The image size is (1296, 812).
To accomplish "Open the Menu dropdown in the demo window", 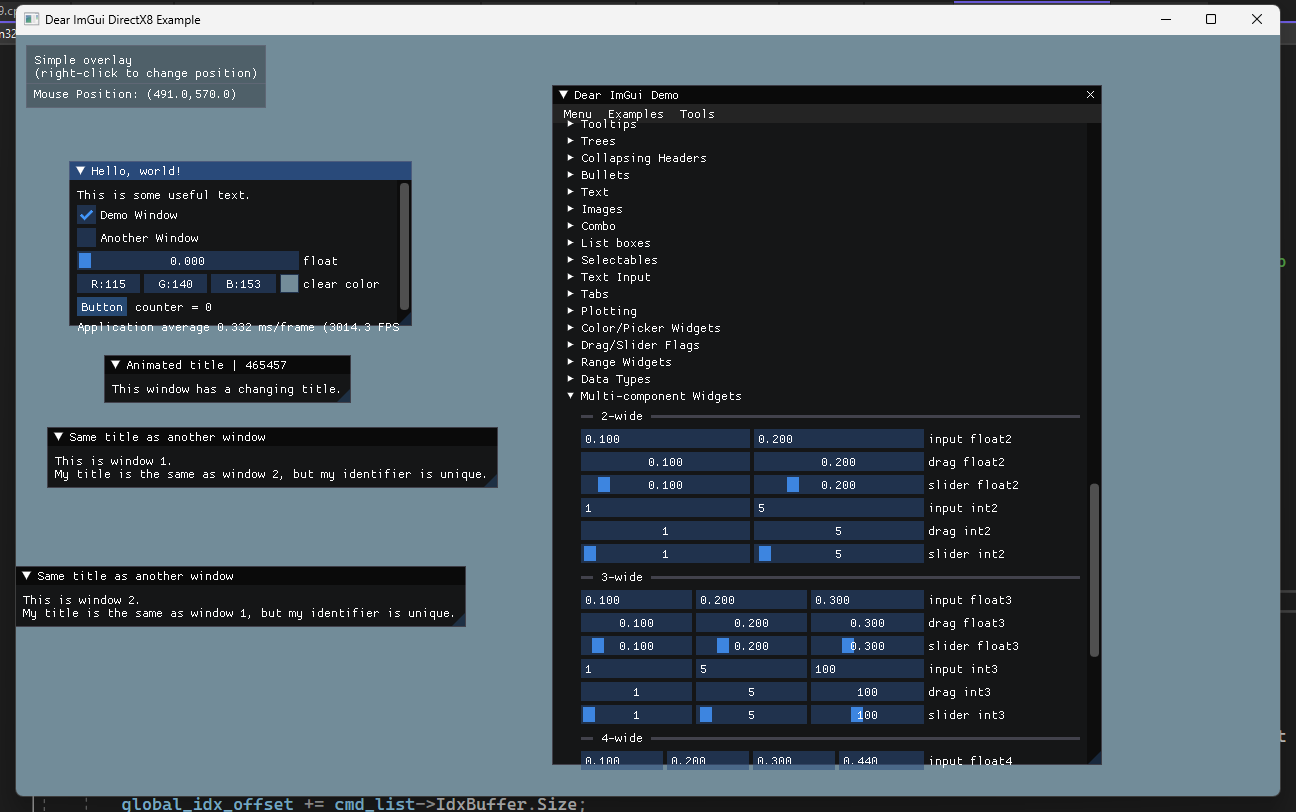I will (577, 113).
